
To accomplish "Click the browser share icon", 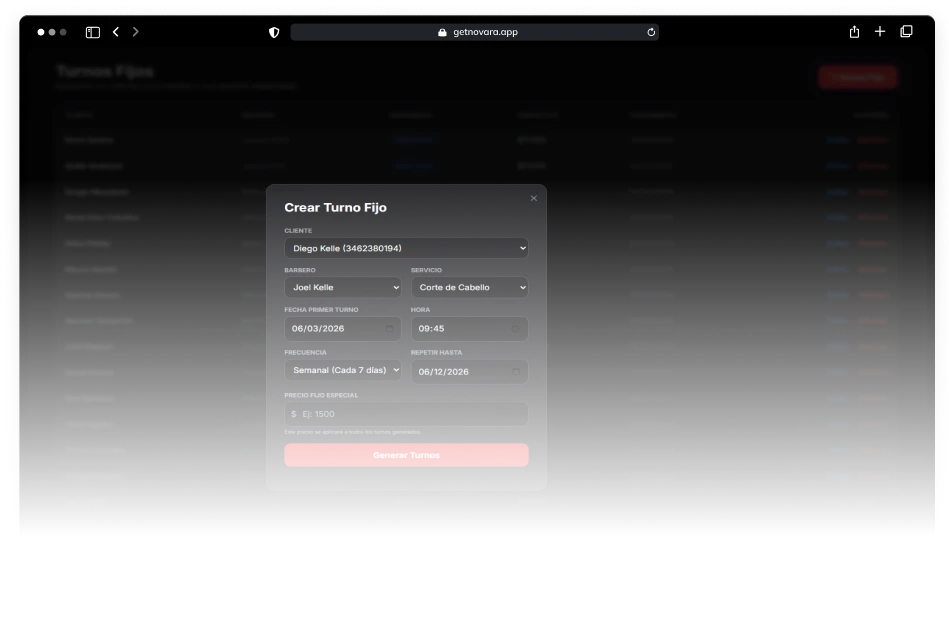I will [854, 32].
